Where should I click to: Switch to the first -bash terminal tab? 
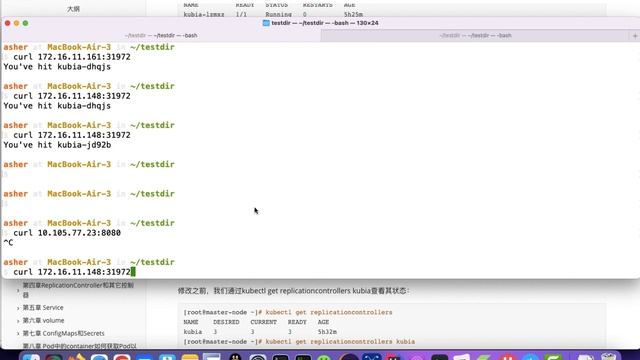pyautogui.click(x=161, y=36)
